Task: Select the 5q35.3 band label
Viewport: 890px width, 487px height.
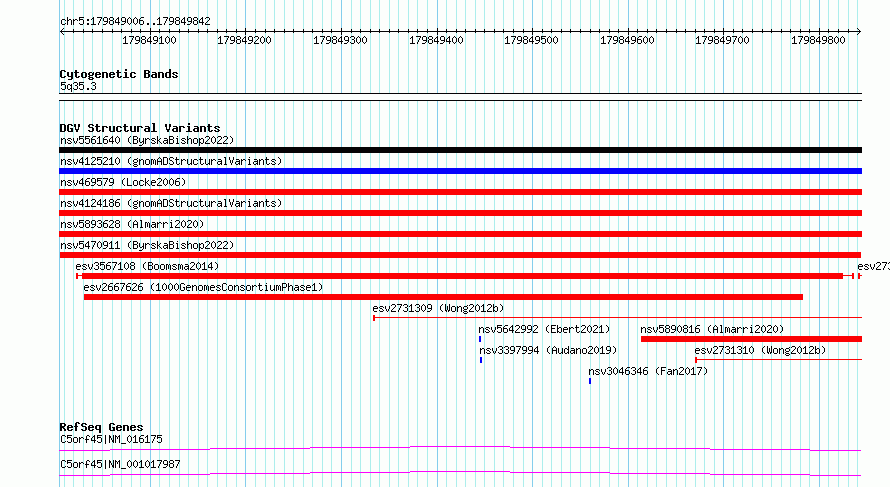Action: [x=78, y=86]
